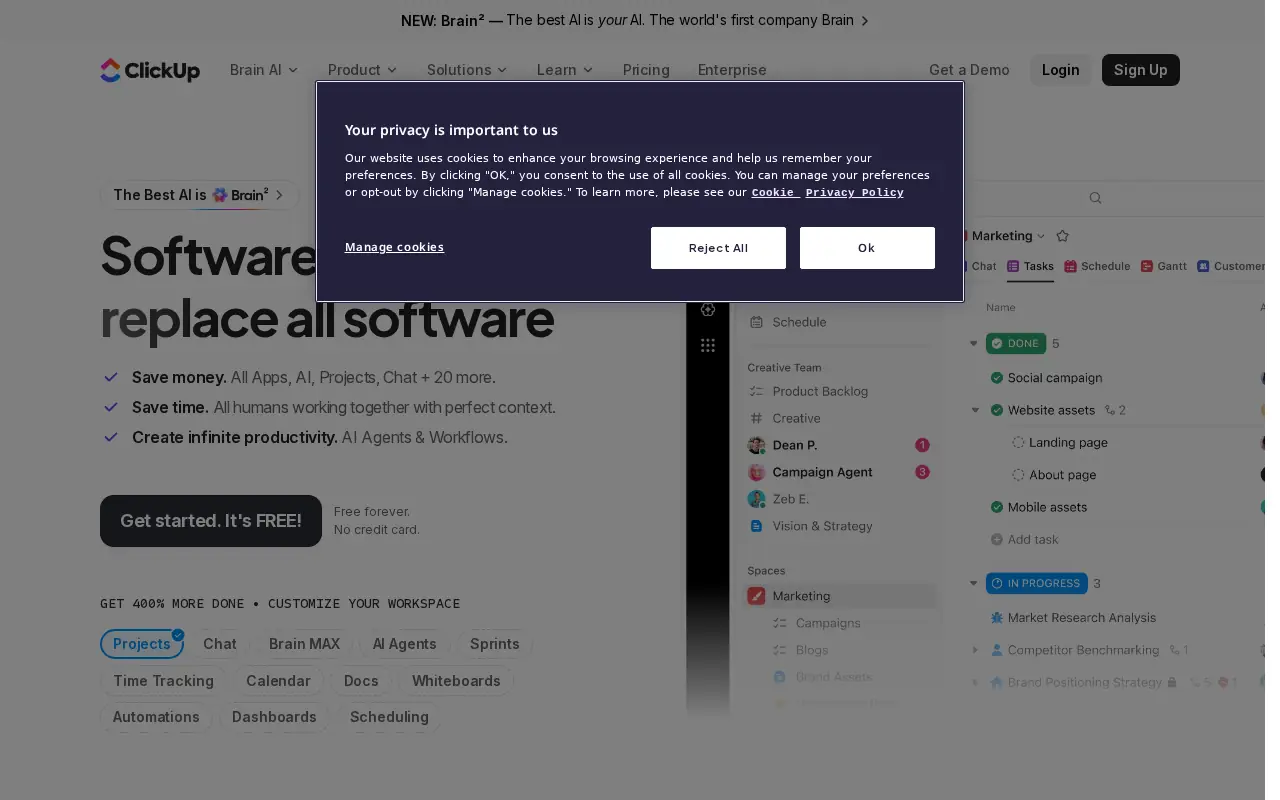Open Dean P. avatar chat

(x=757, y=445)
